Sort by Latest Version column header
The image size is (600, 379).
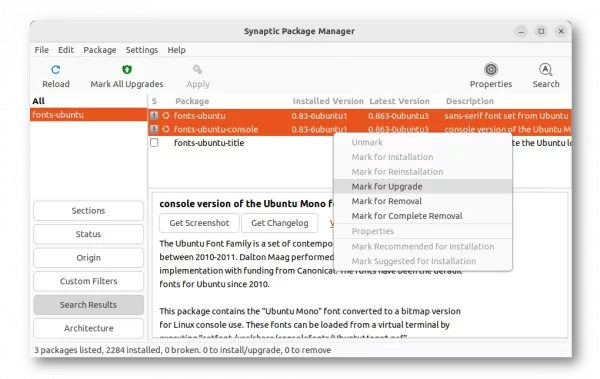point(399,101)
